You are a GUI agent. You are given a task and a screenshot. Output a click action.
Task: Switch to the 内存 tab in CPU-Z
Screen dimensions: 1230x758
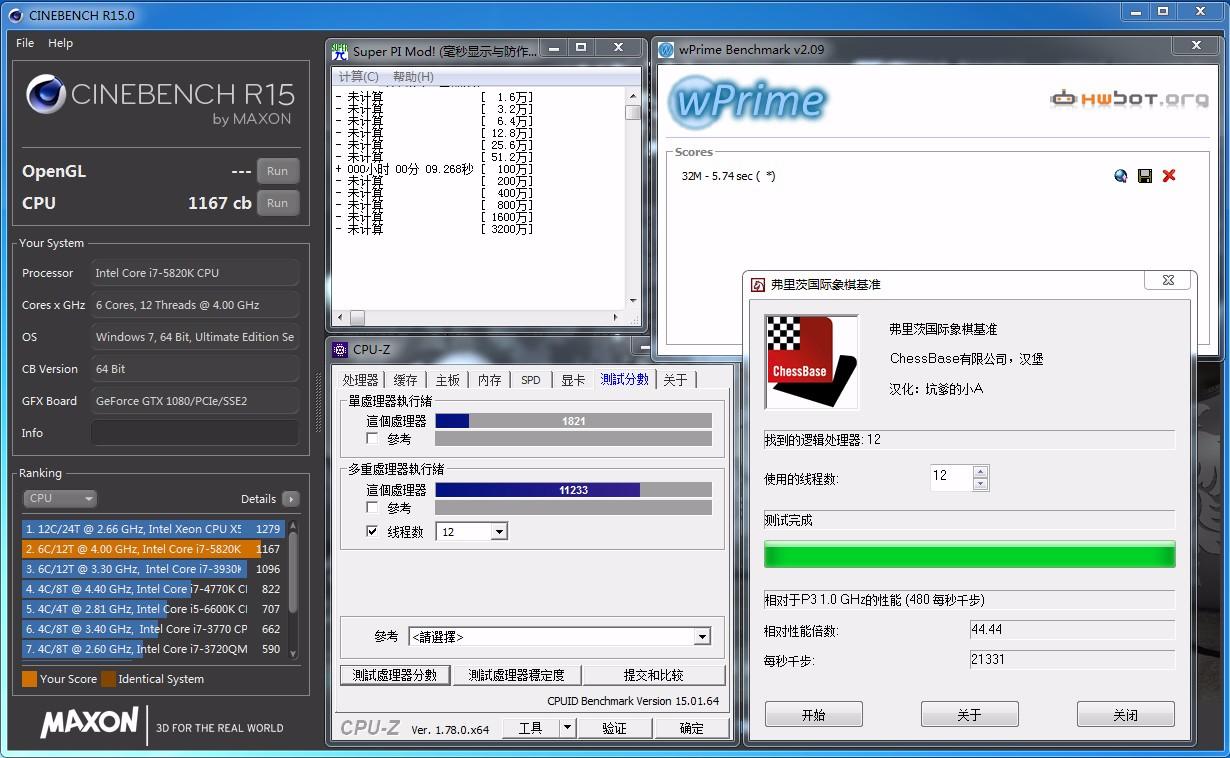[489, 380]
